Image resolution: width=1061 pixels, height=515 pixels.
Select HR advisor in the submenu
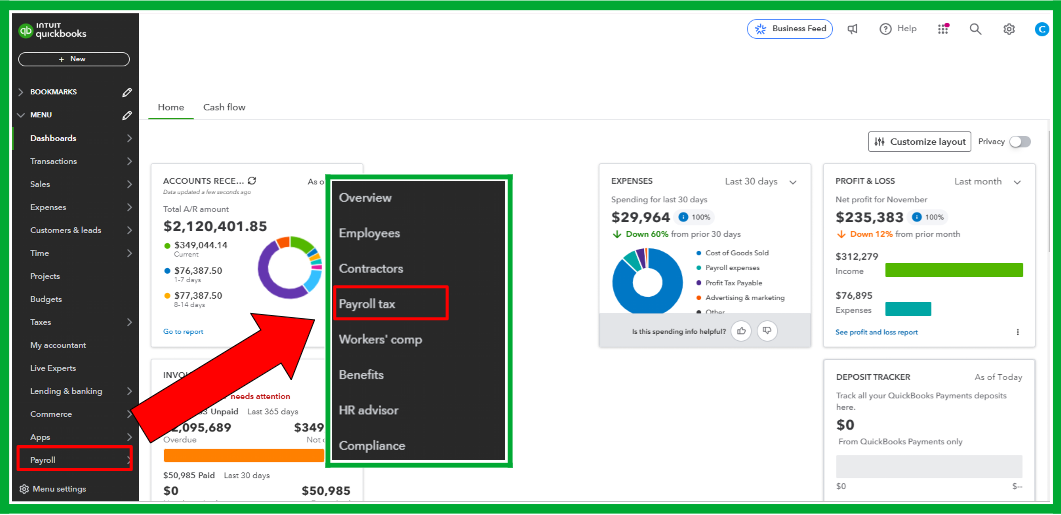[369, 410]
